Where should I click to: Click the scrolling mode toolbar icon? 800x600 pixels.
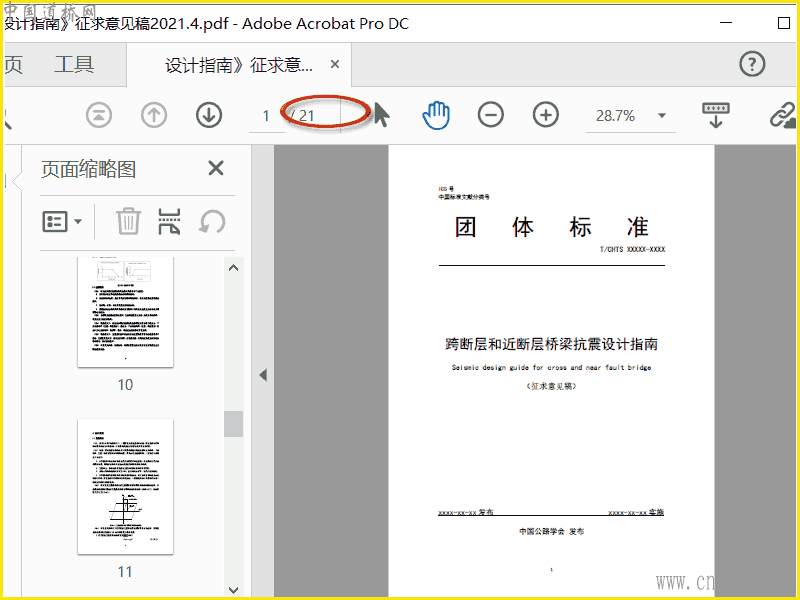pos(716,115)
